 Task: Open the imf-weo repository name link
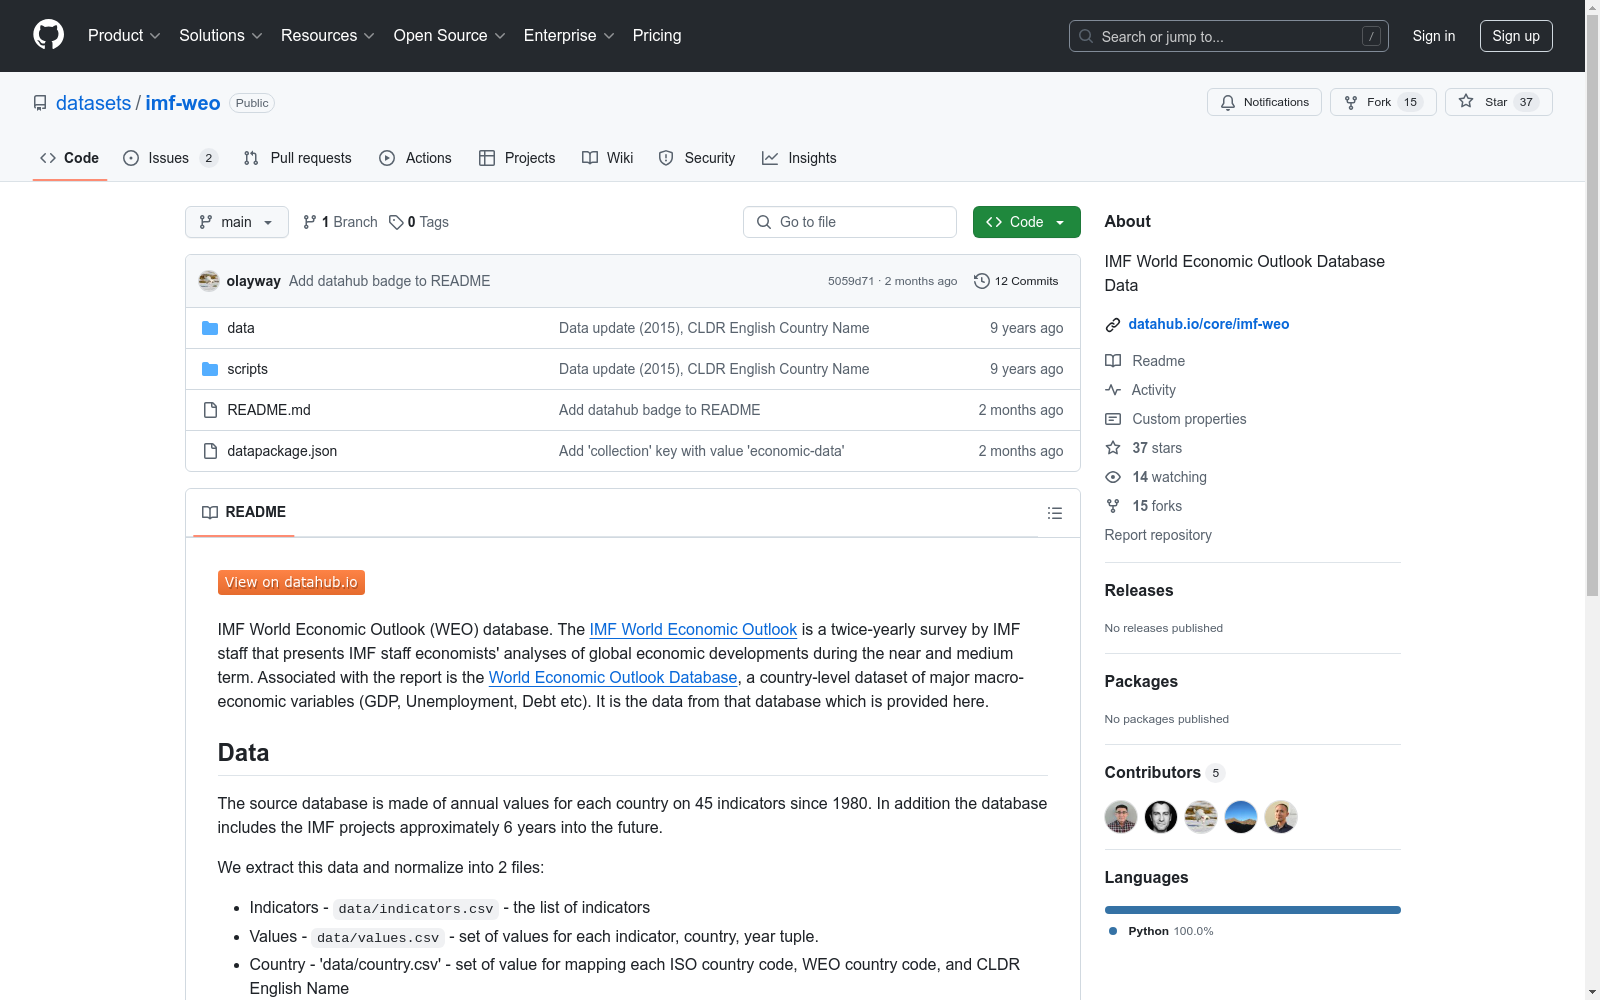click(183, 103)
